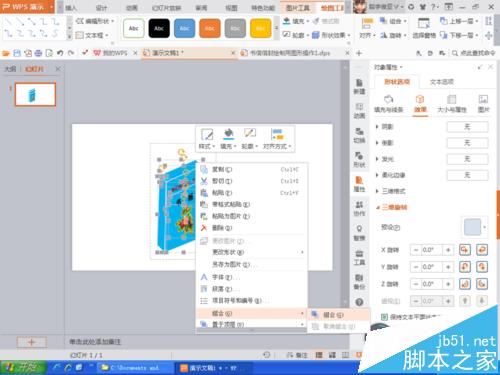Choose 字体 (Font) from the context menu
Screen dimensions: 500x375
coord(252,277)
